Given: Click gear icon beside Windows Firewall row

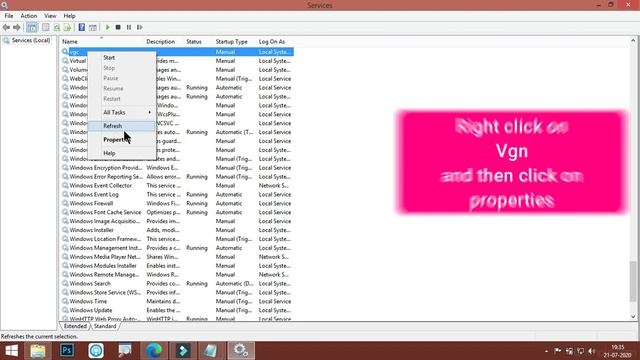Looking at the screenshot, I should (65, 203).
